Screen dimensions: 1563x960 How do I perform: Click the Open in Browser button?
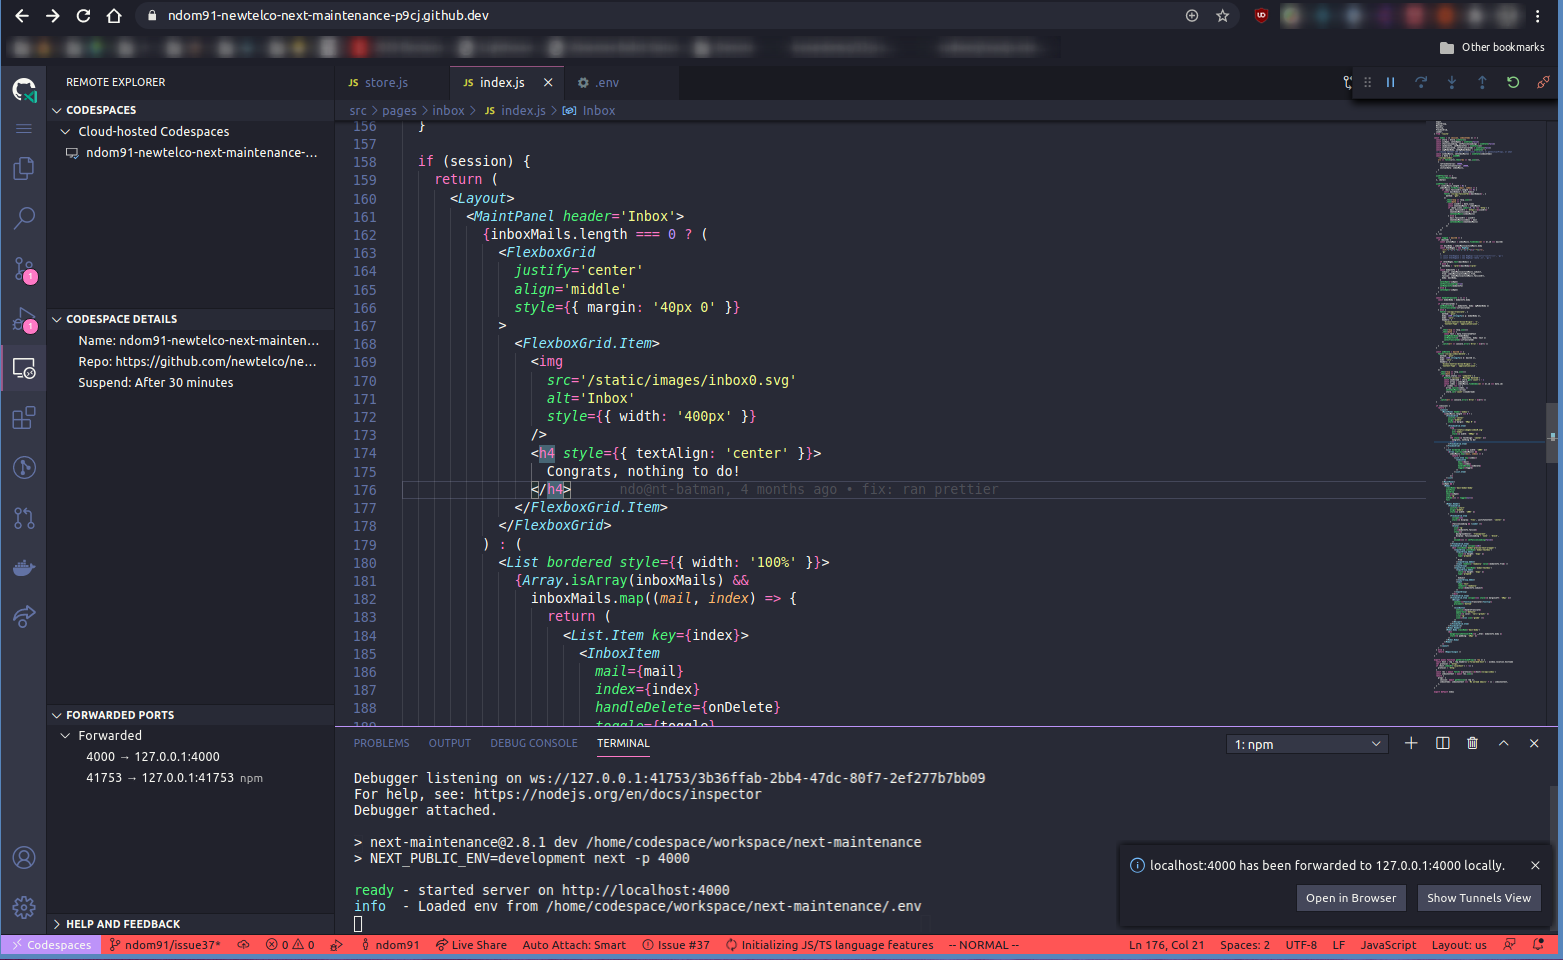(1351, 898)
